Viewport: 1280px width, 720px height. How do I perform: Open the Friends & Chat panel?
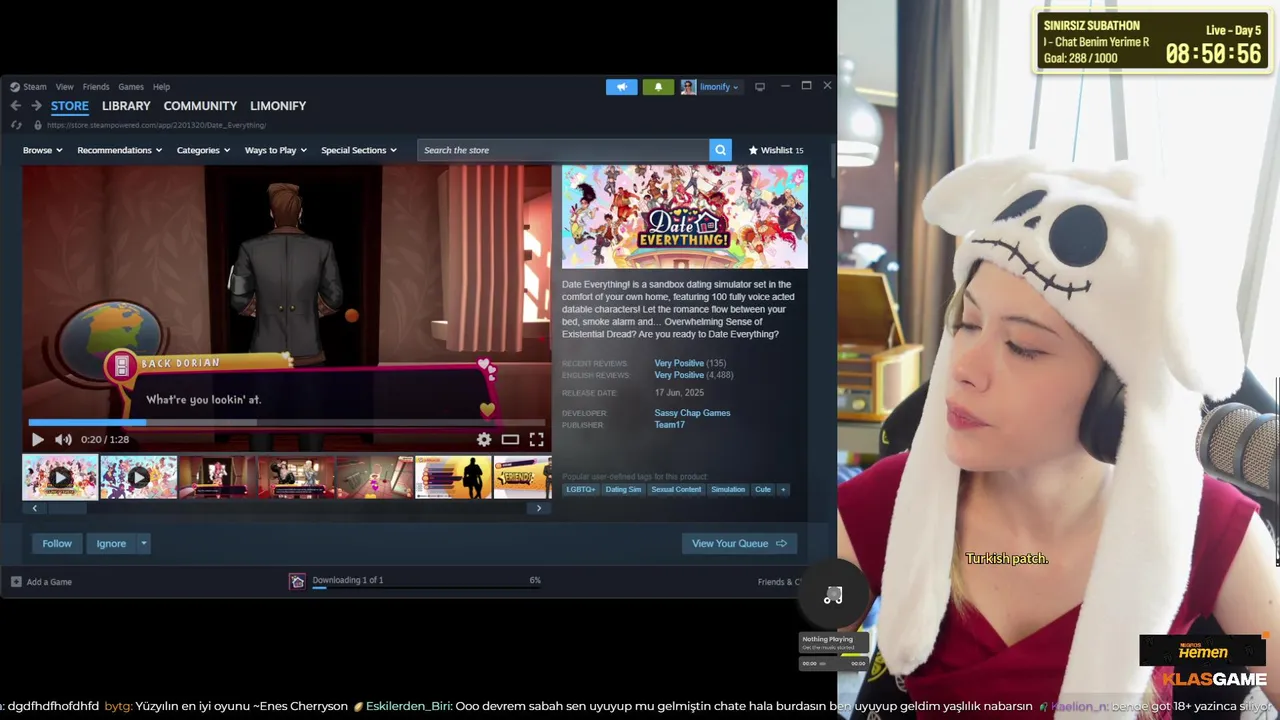tap(781, 581)
